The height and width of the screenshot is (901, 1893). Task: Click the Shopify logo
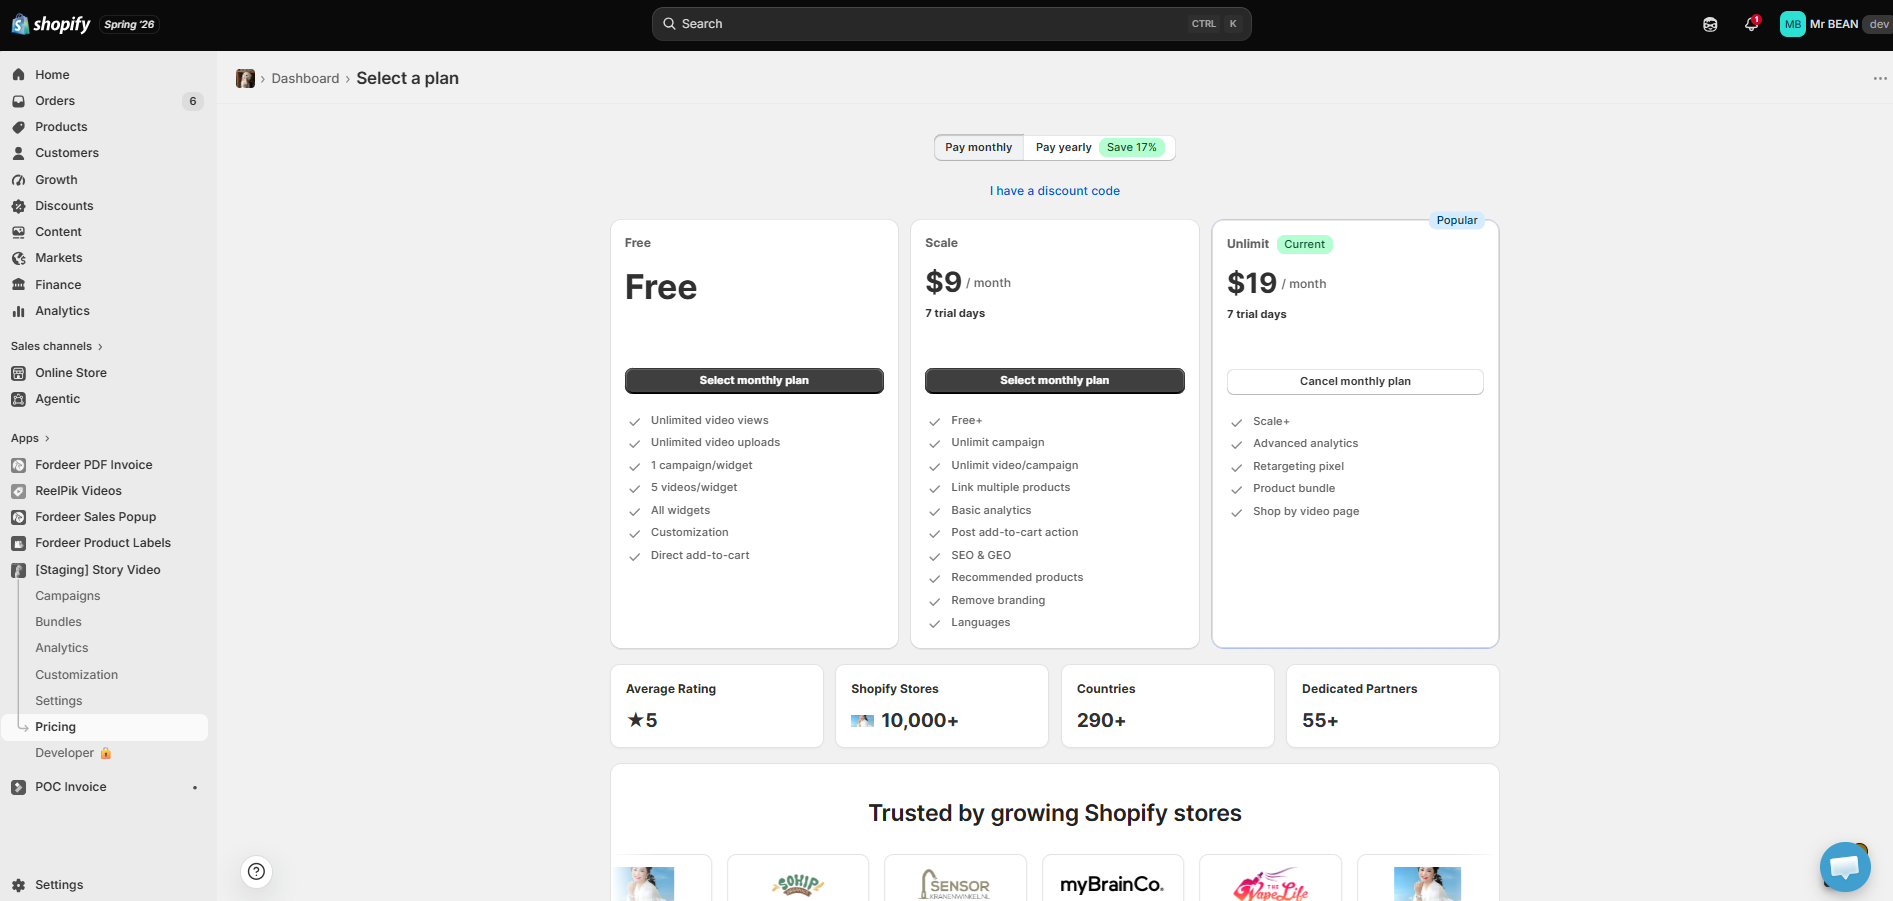tap(51, 24)
